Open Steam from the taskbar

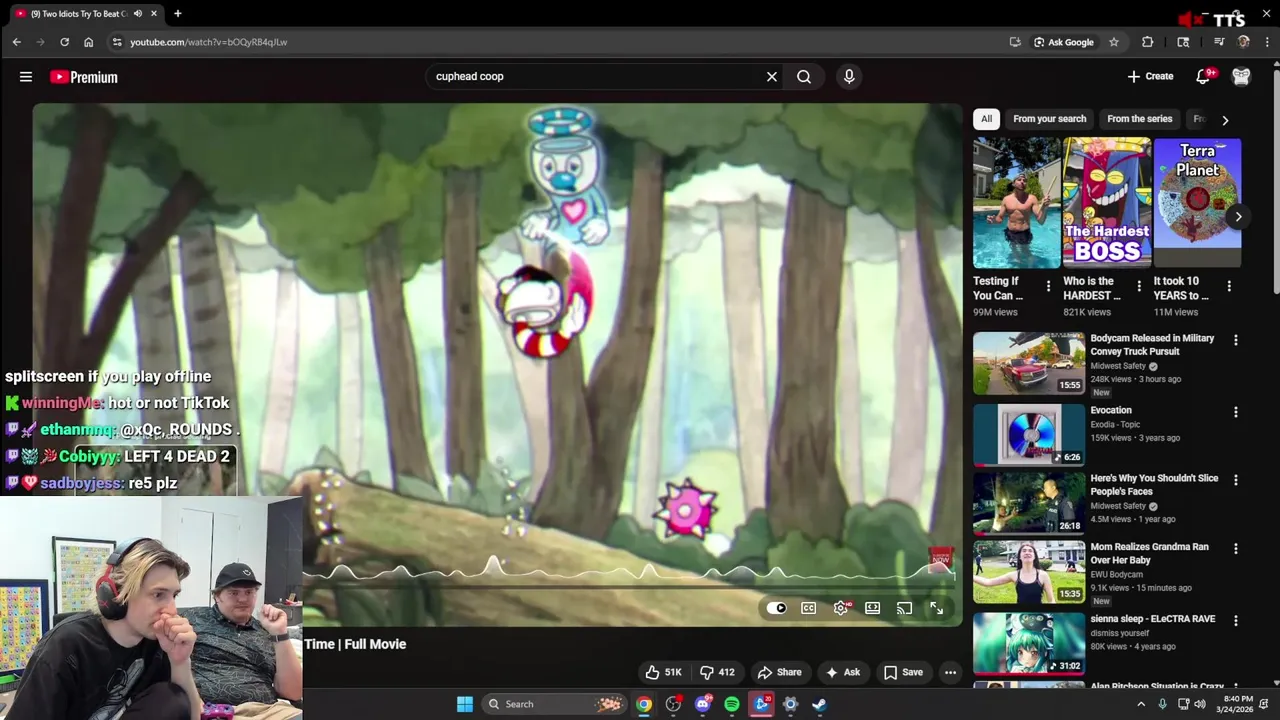point(819,704)
